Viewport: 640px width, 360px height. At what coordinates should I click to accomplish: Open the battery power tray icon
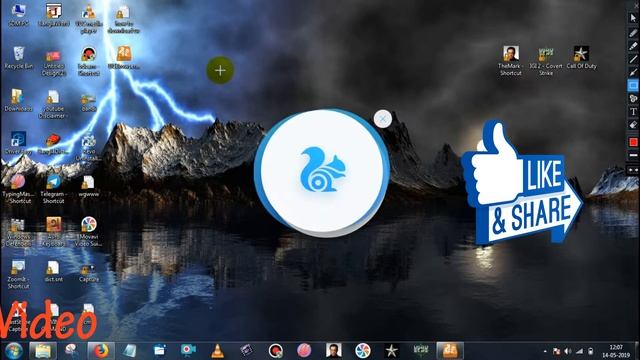pos(591,351)
